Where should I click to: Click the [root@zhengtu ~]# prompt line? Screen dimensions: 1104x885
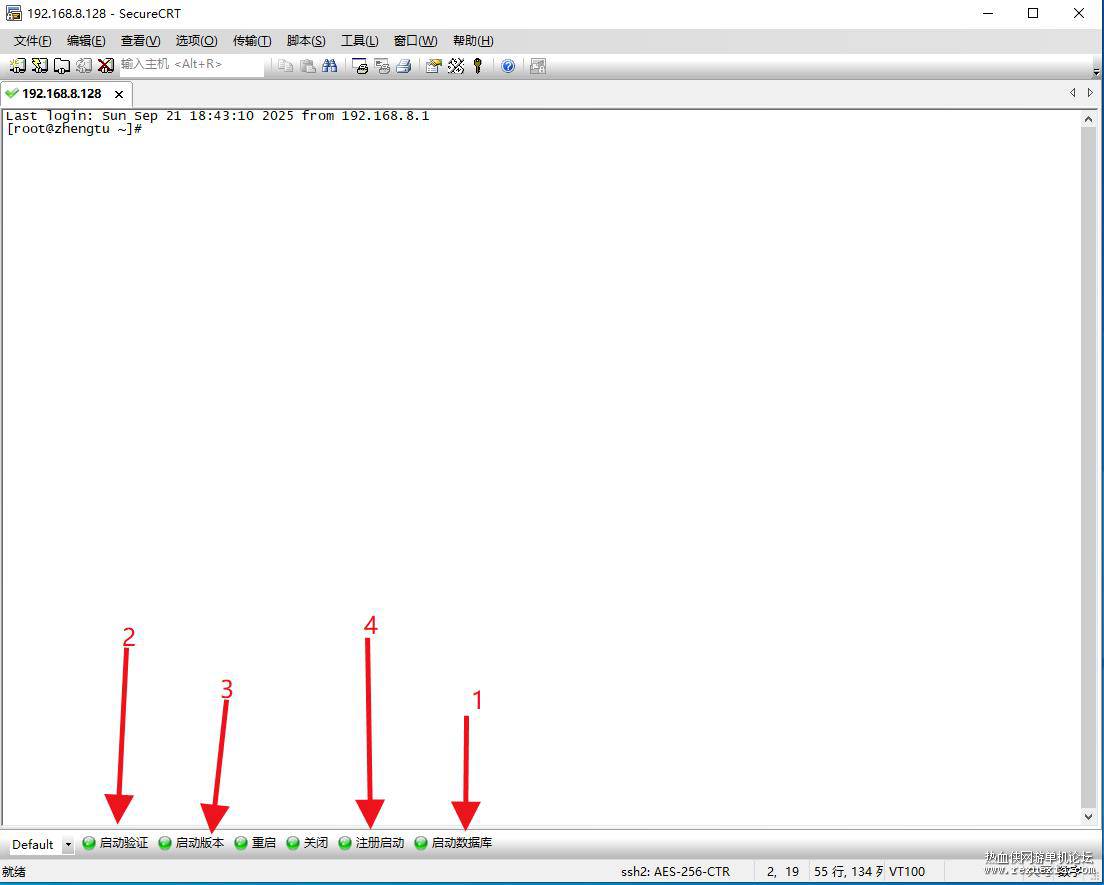point(74,129)
